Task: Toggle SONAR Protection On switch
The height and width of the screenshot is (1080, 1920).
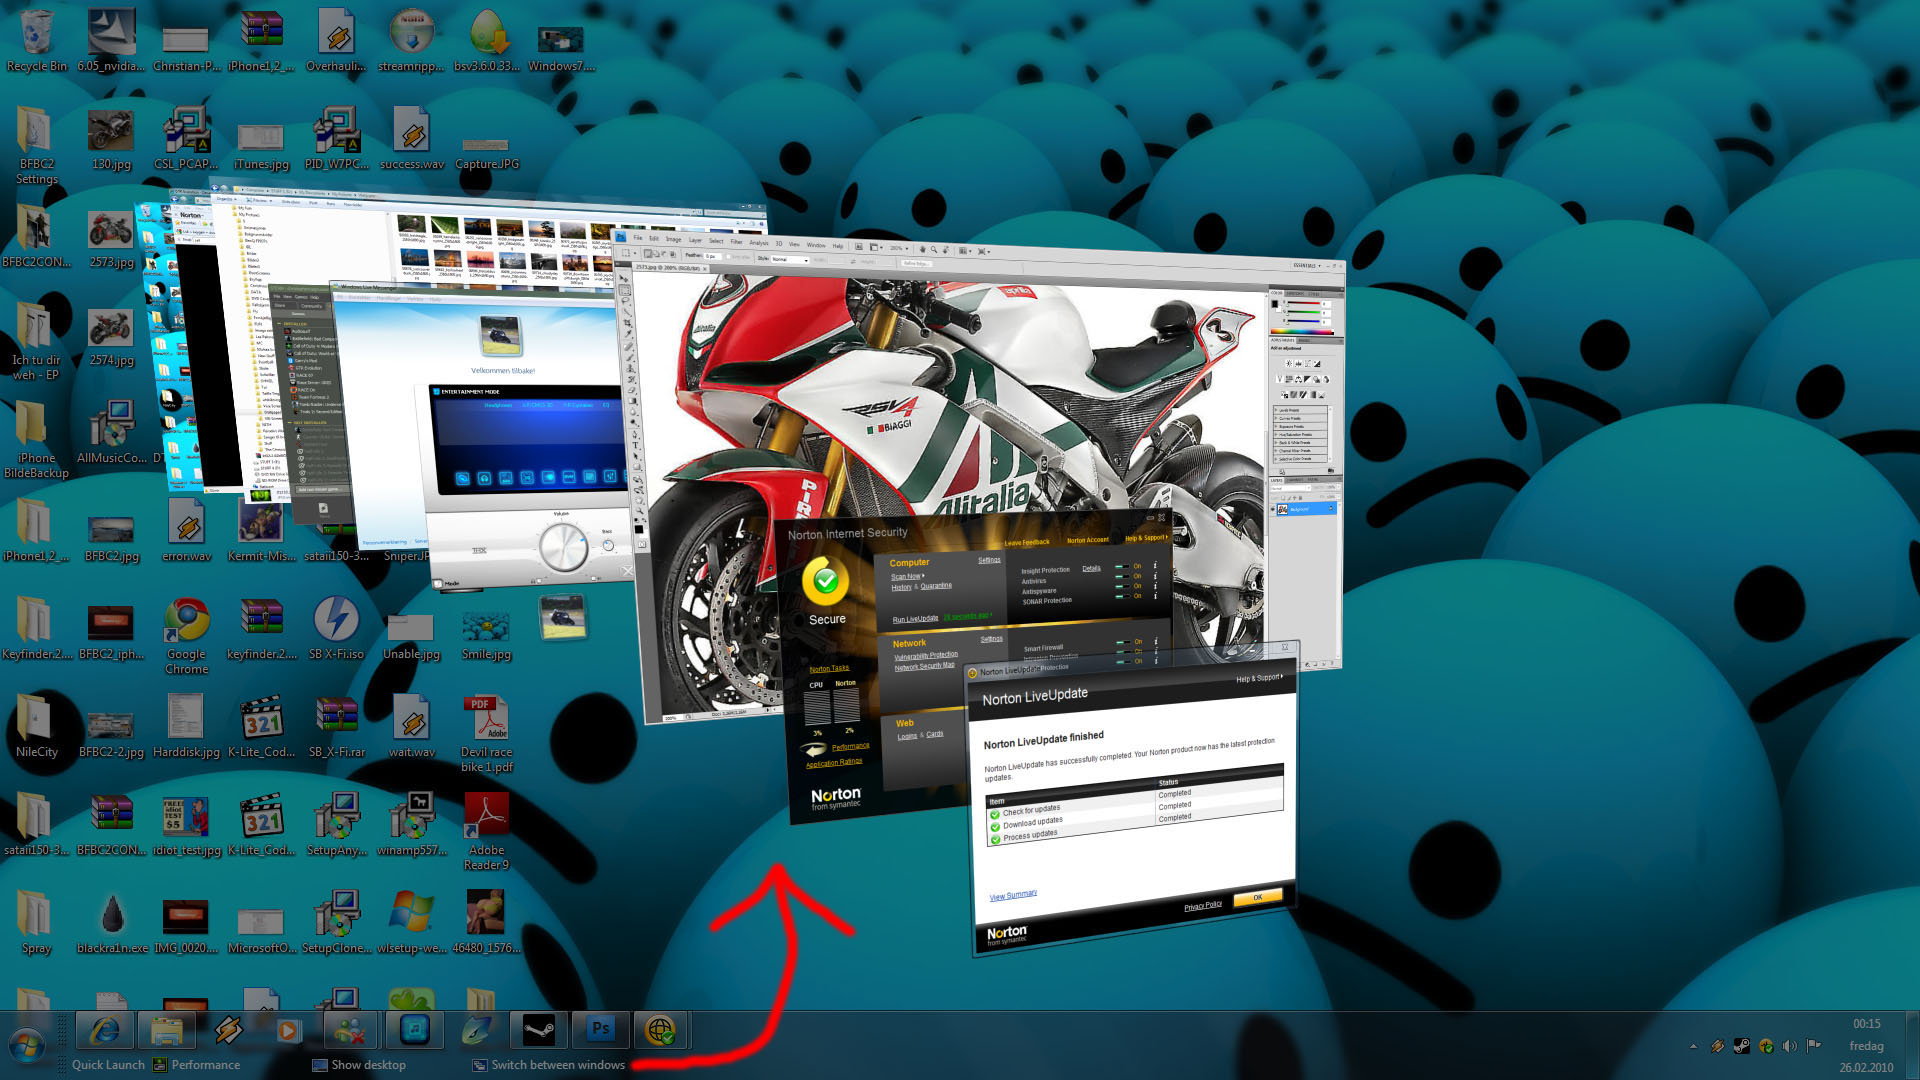Action: pyautogui.click(x=1122, y=597)
